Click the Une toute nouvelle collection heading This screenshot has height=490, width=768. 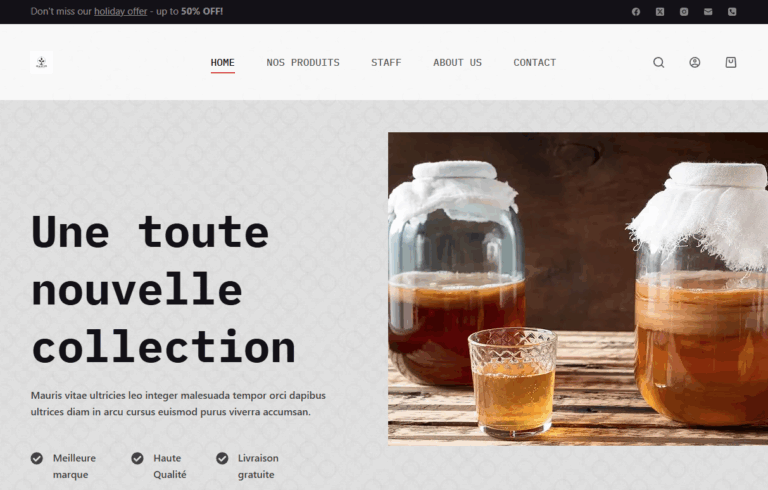(x=163, y=290)
